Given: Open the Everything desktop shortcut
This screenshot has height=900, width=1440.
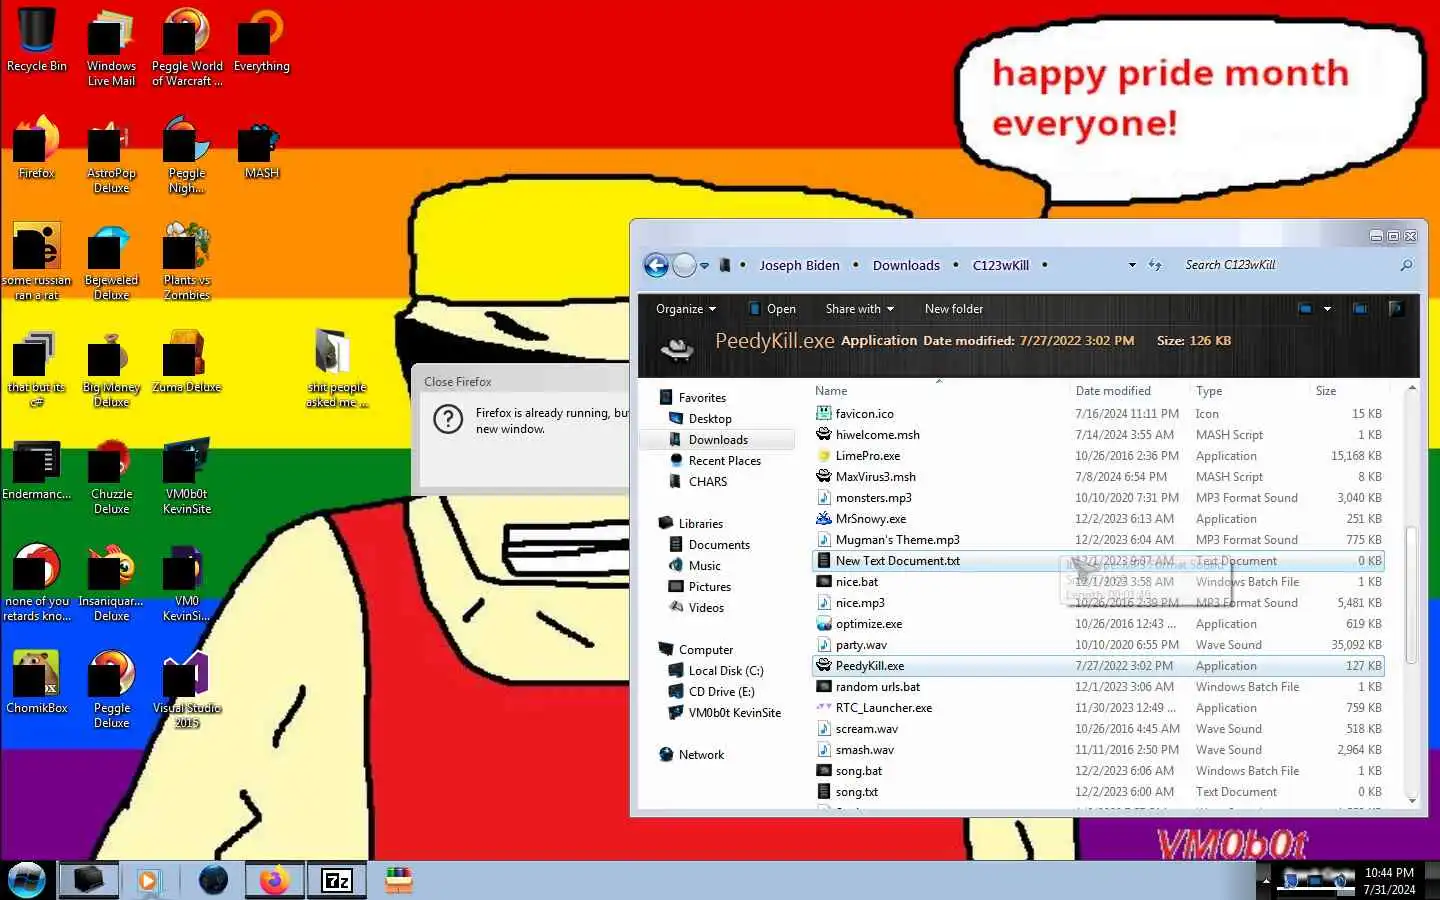Looking at the screenshot, I should tap(261, 40).
